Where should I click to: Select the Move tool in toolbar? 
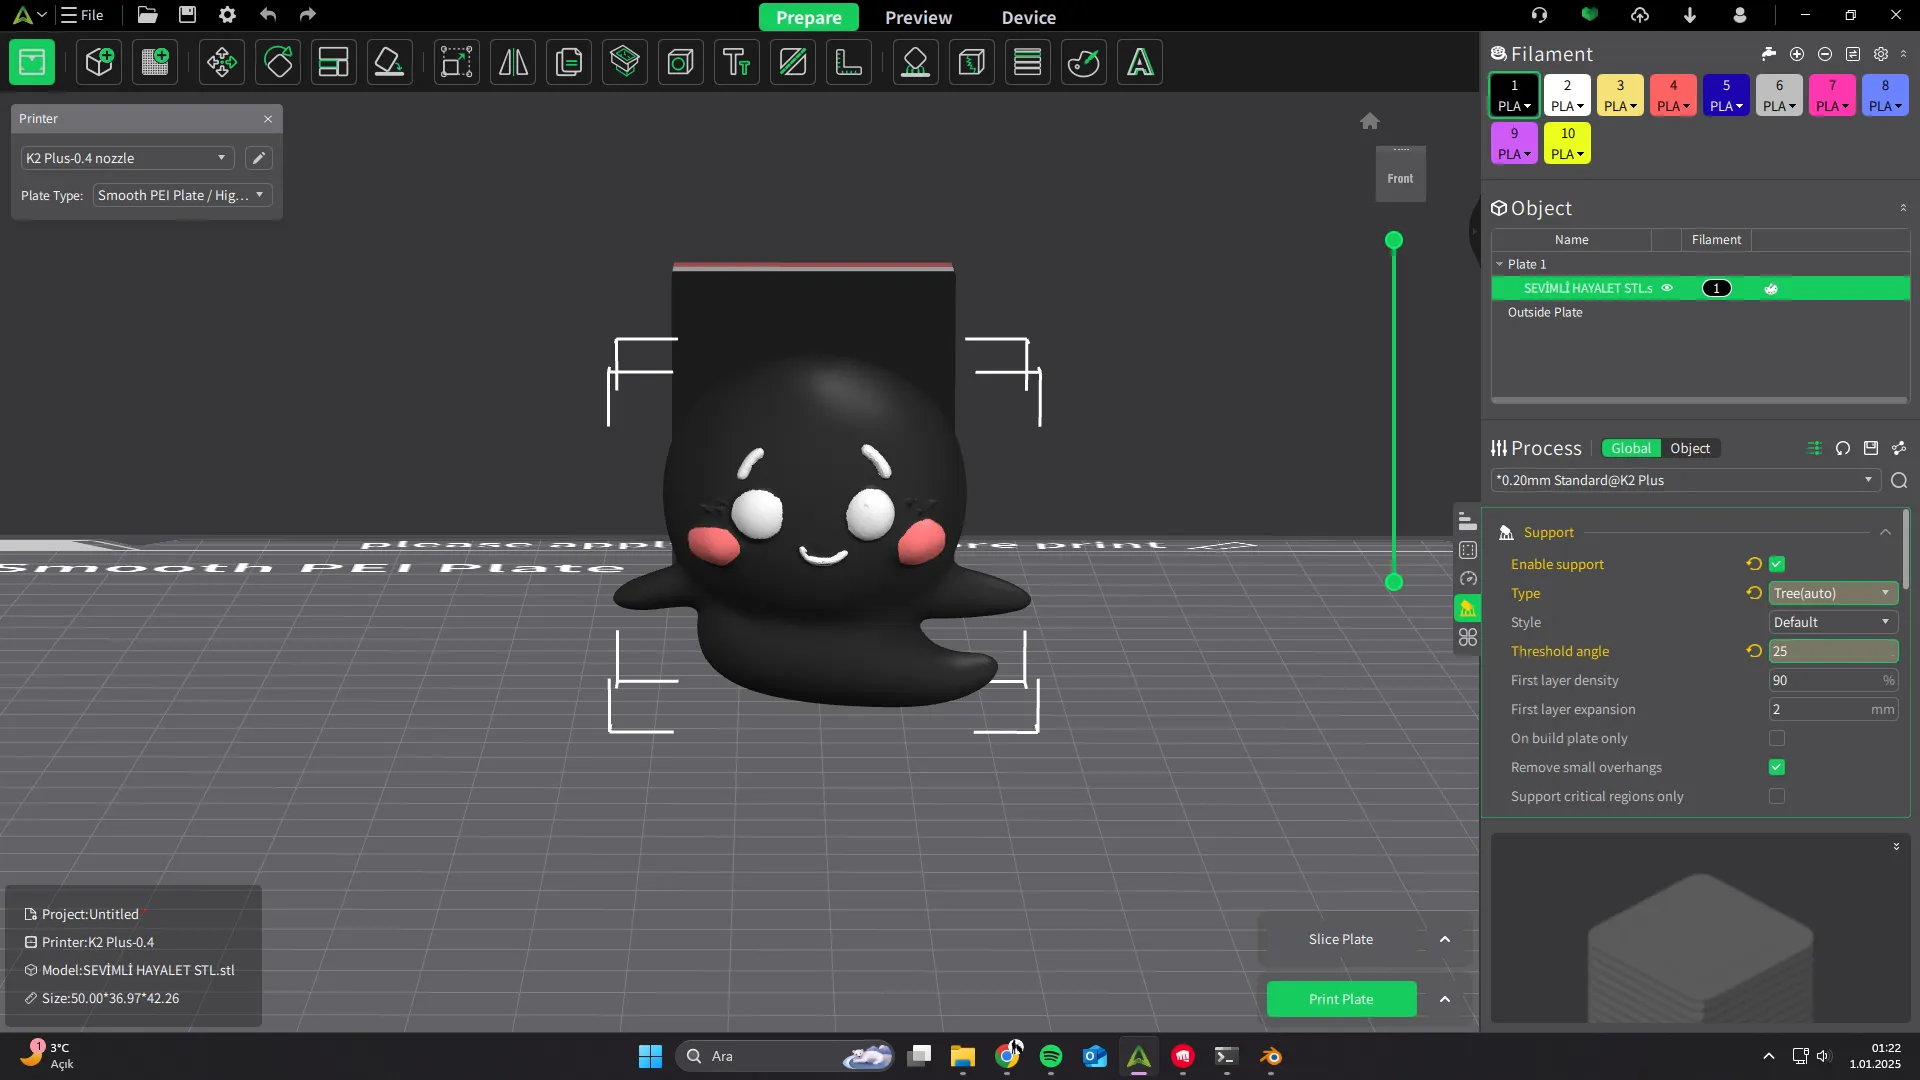coord(221,62)
